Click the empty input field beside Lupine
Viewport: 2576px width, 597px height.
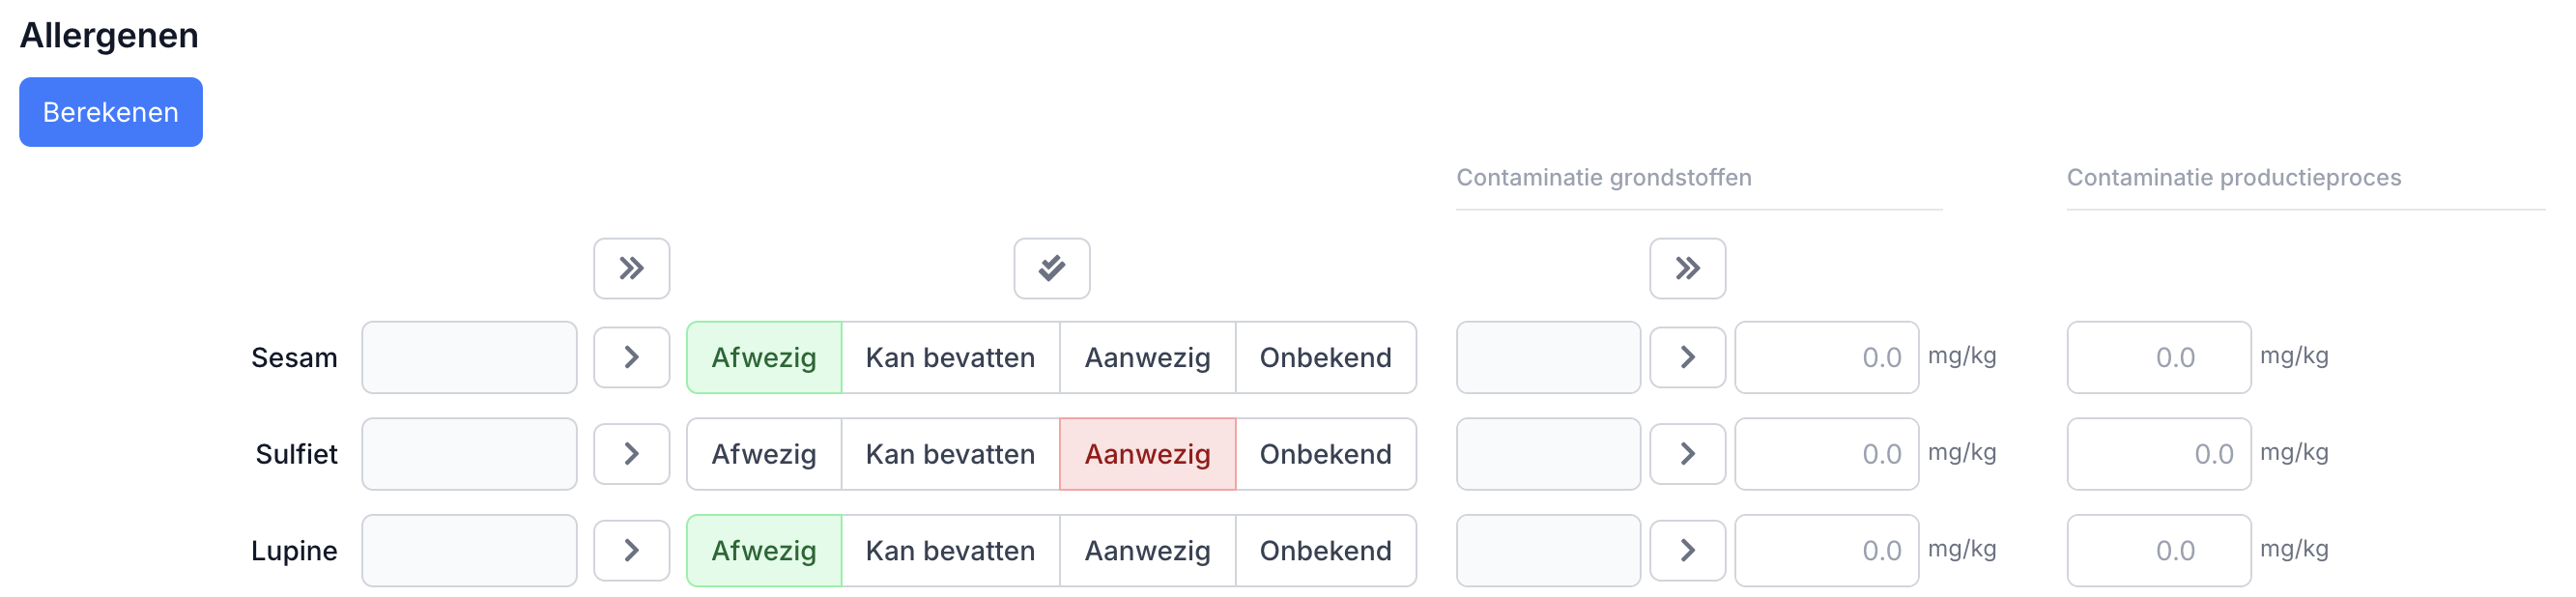tap(469, 549)
